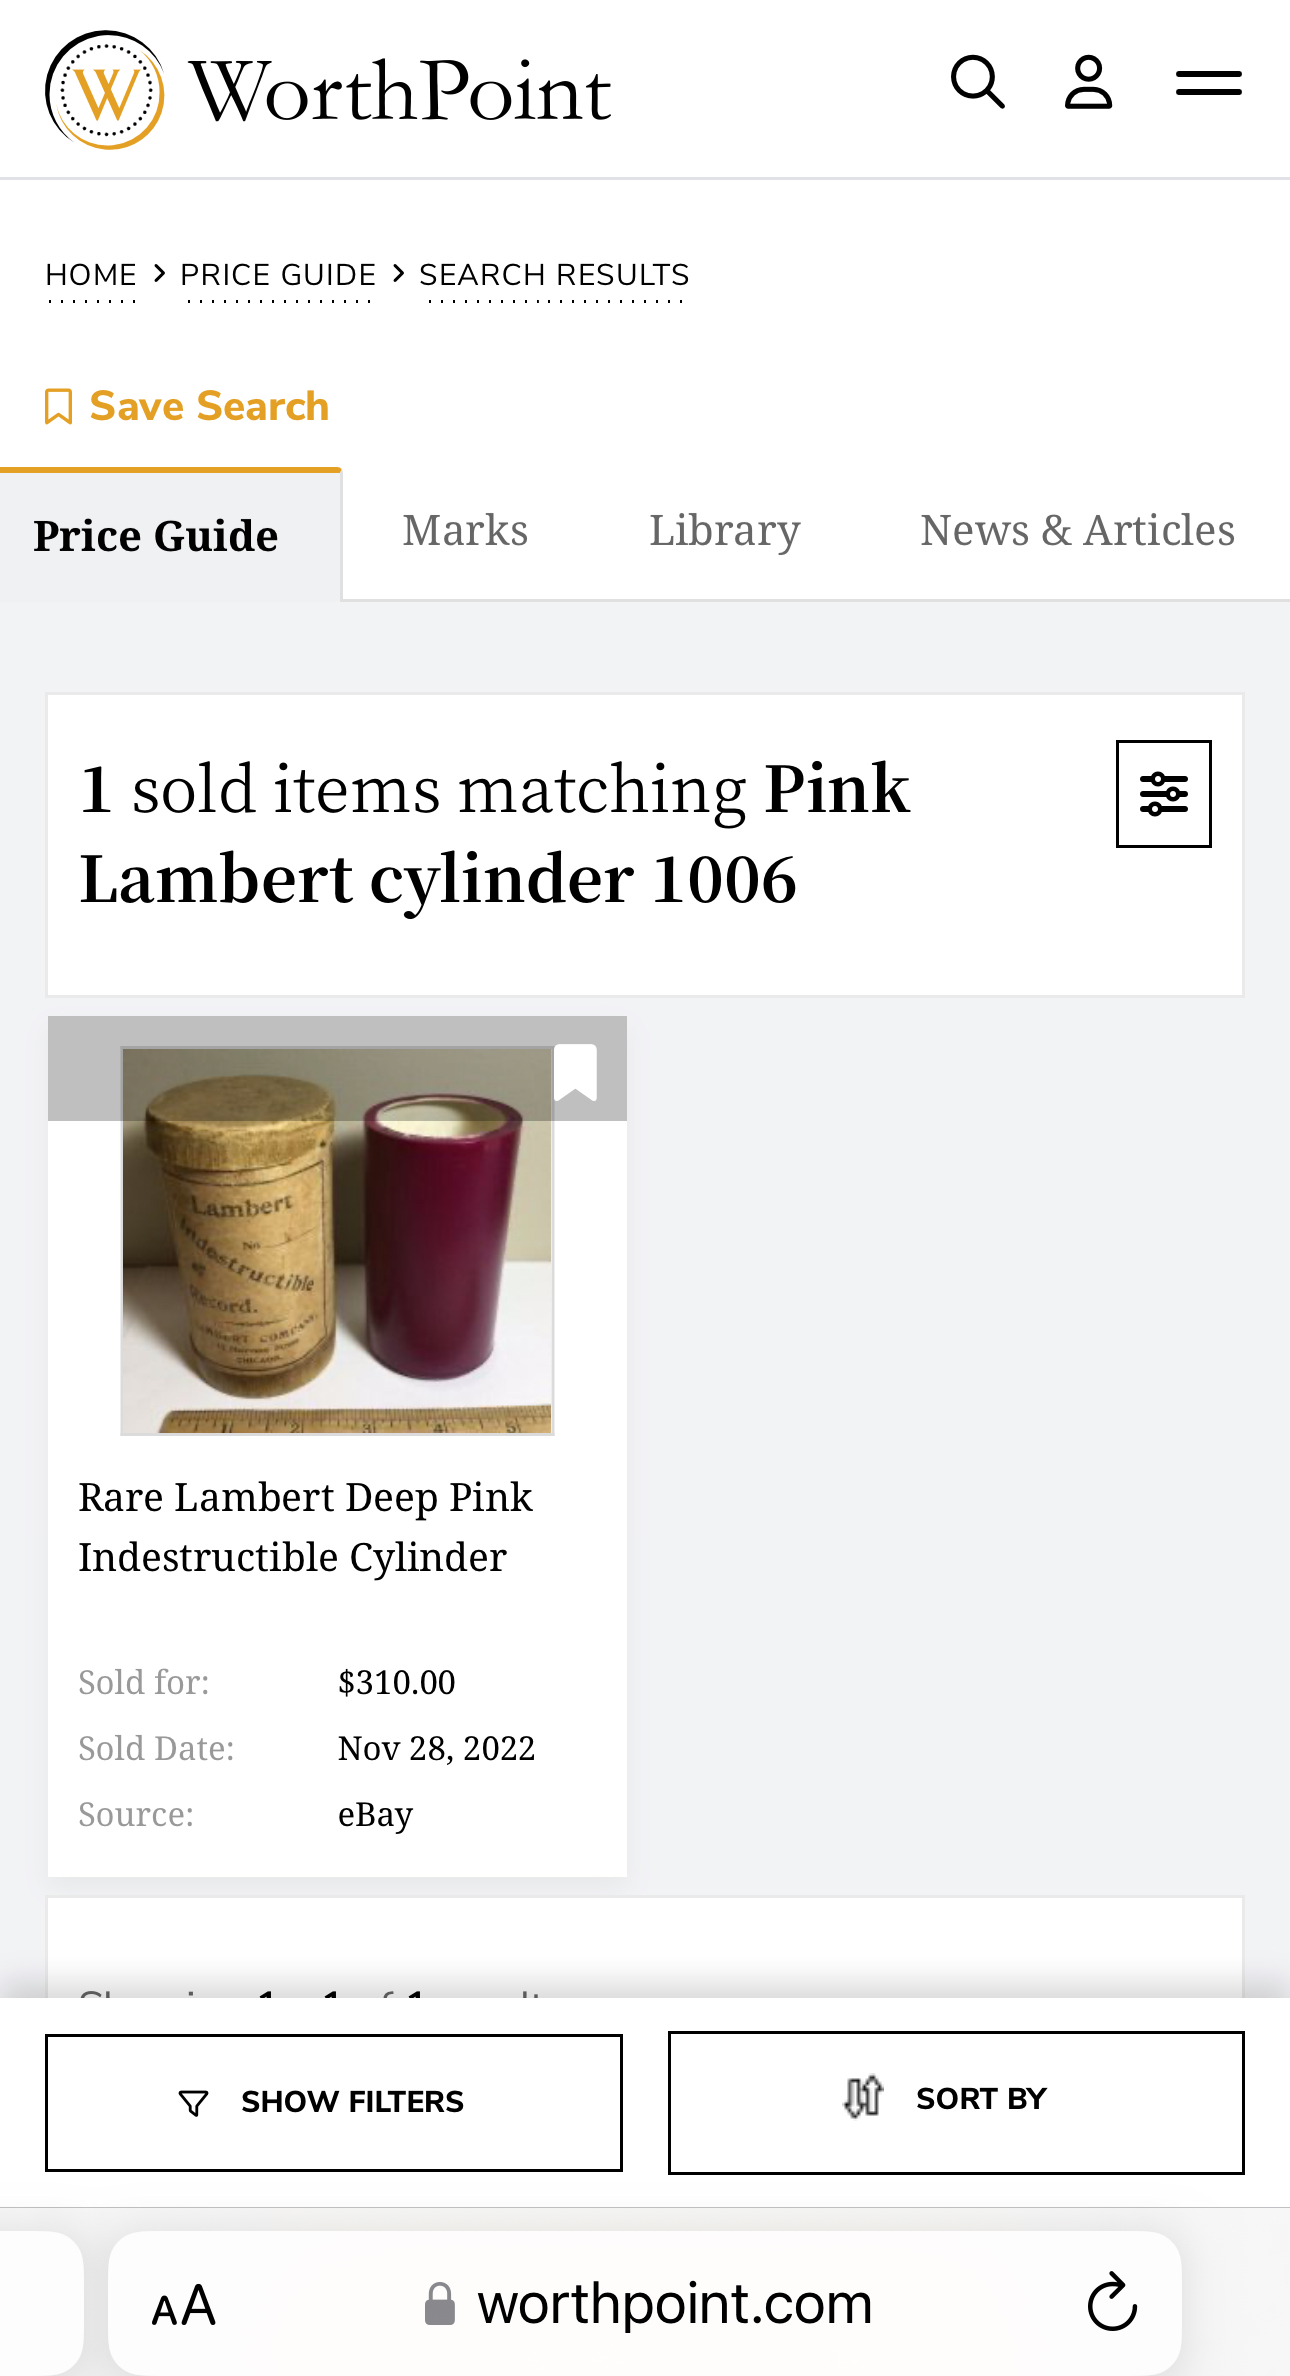1290x2376 pixels.
Task: Open the News & Articles tab
Action: [1077, 531]
